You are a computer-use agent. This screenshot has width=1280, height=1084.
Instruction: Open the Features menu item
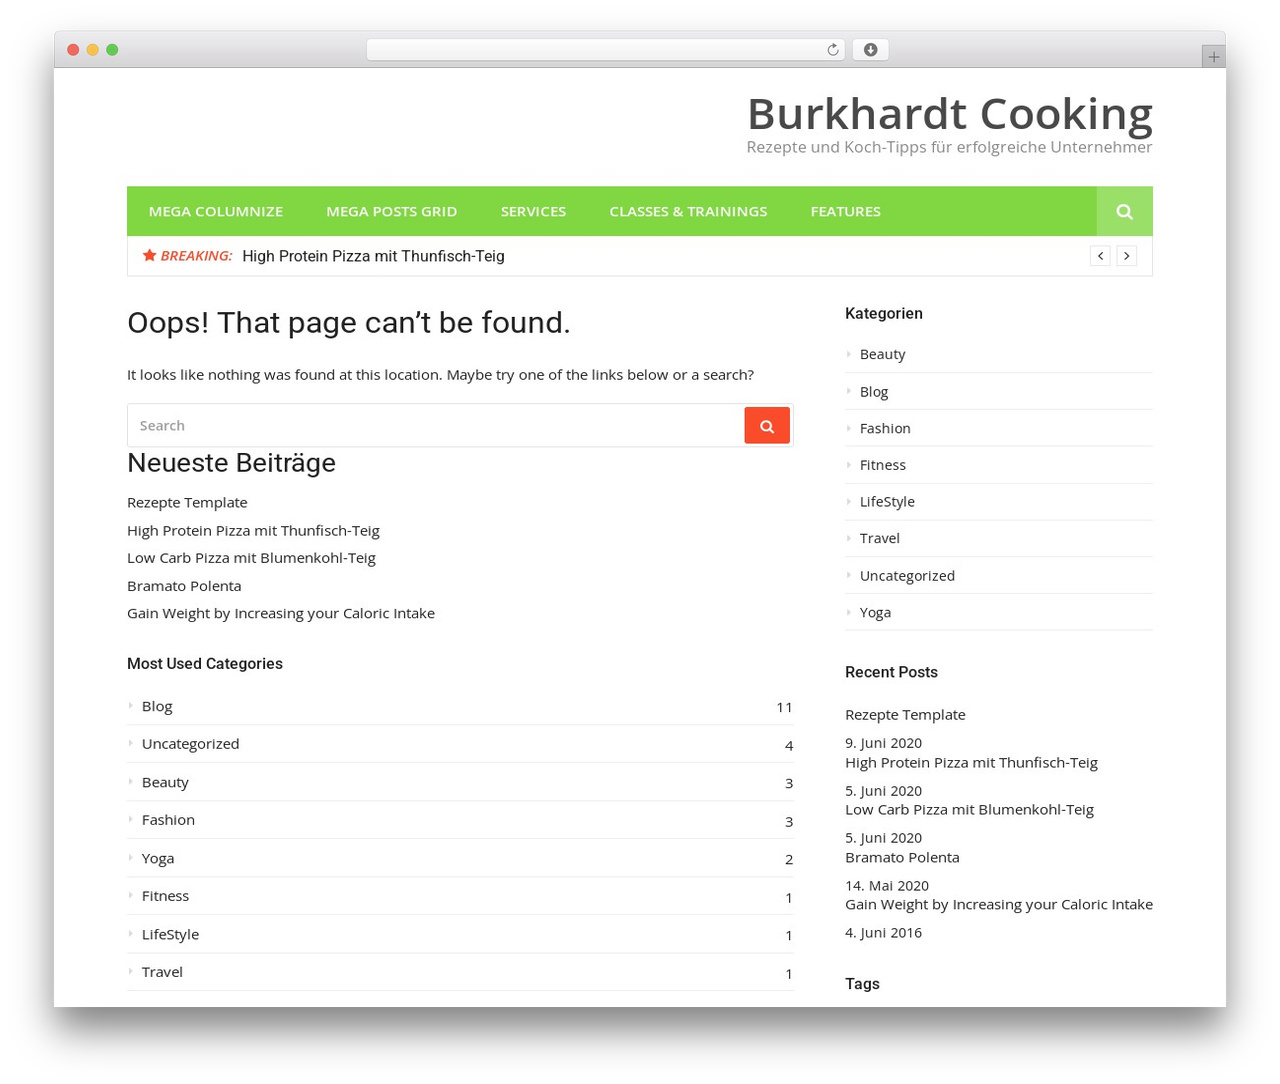[845, 211]
